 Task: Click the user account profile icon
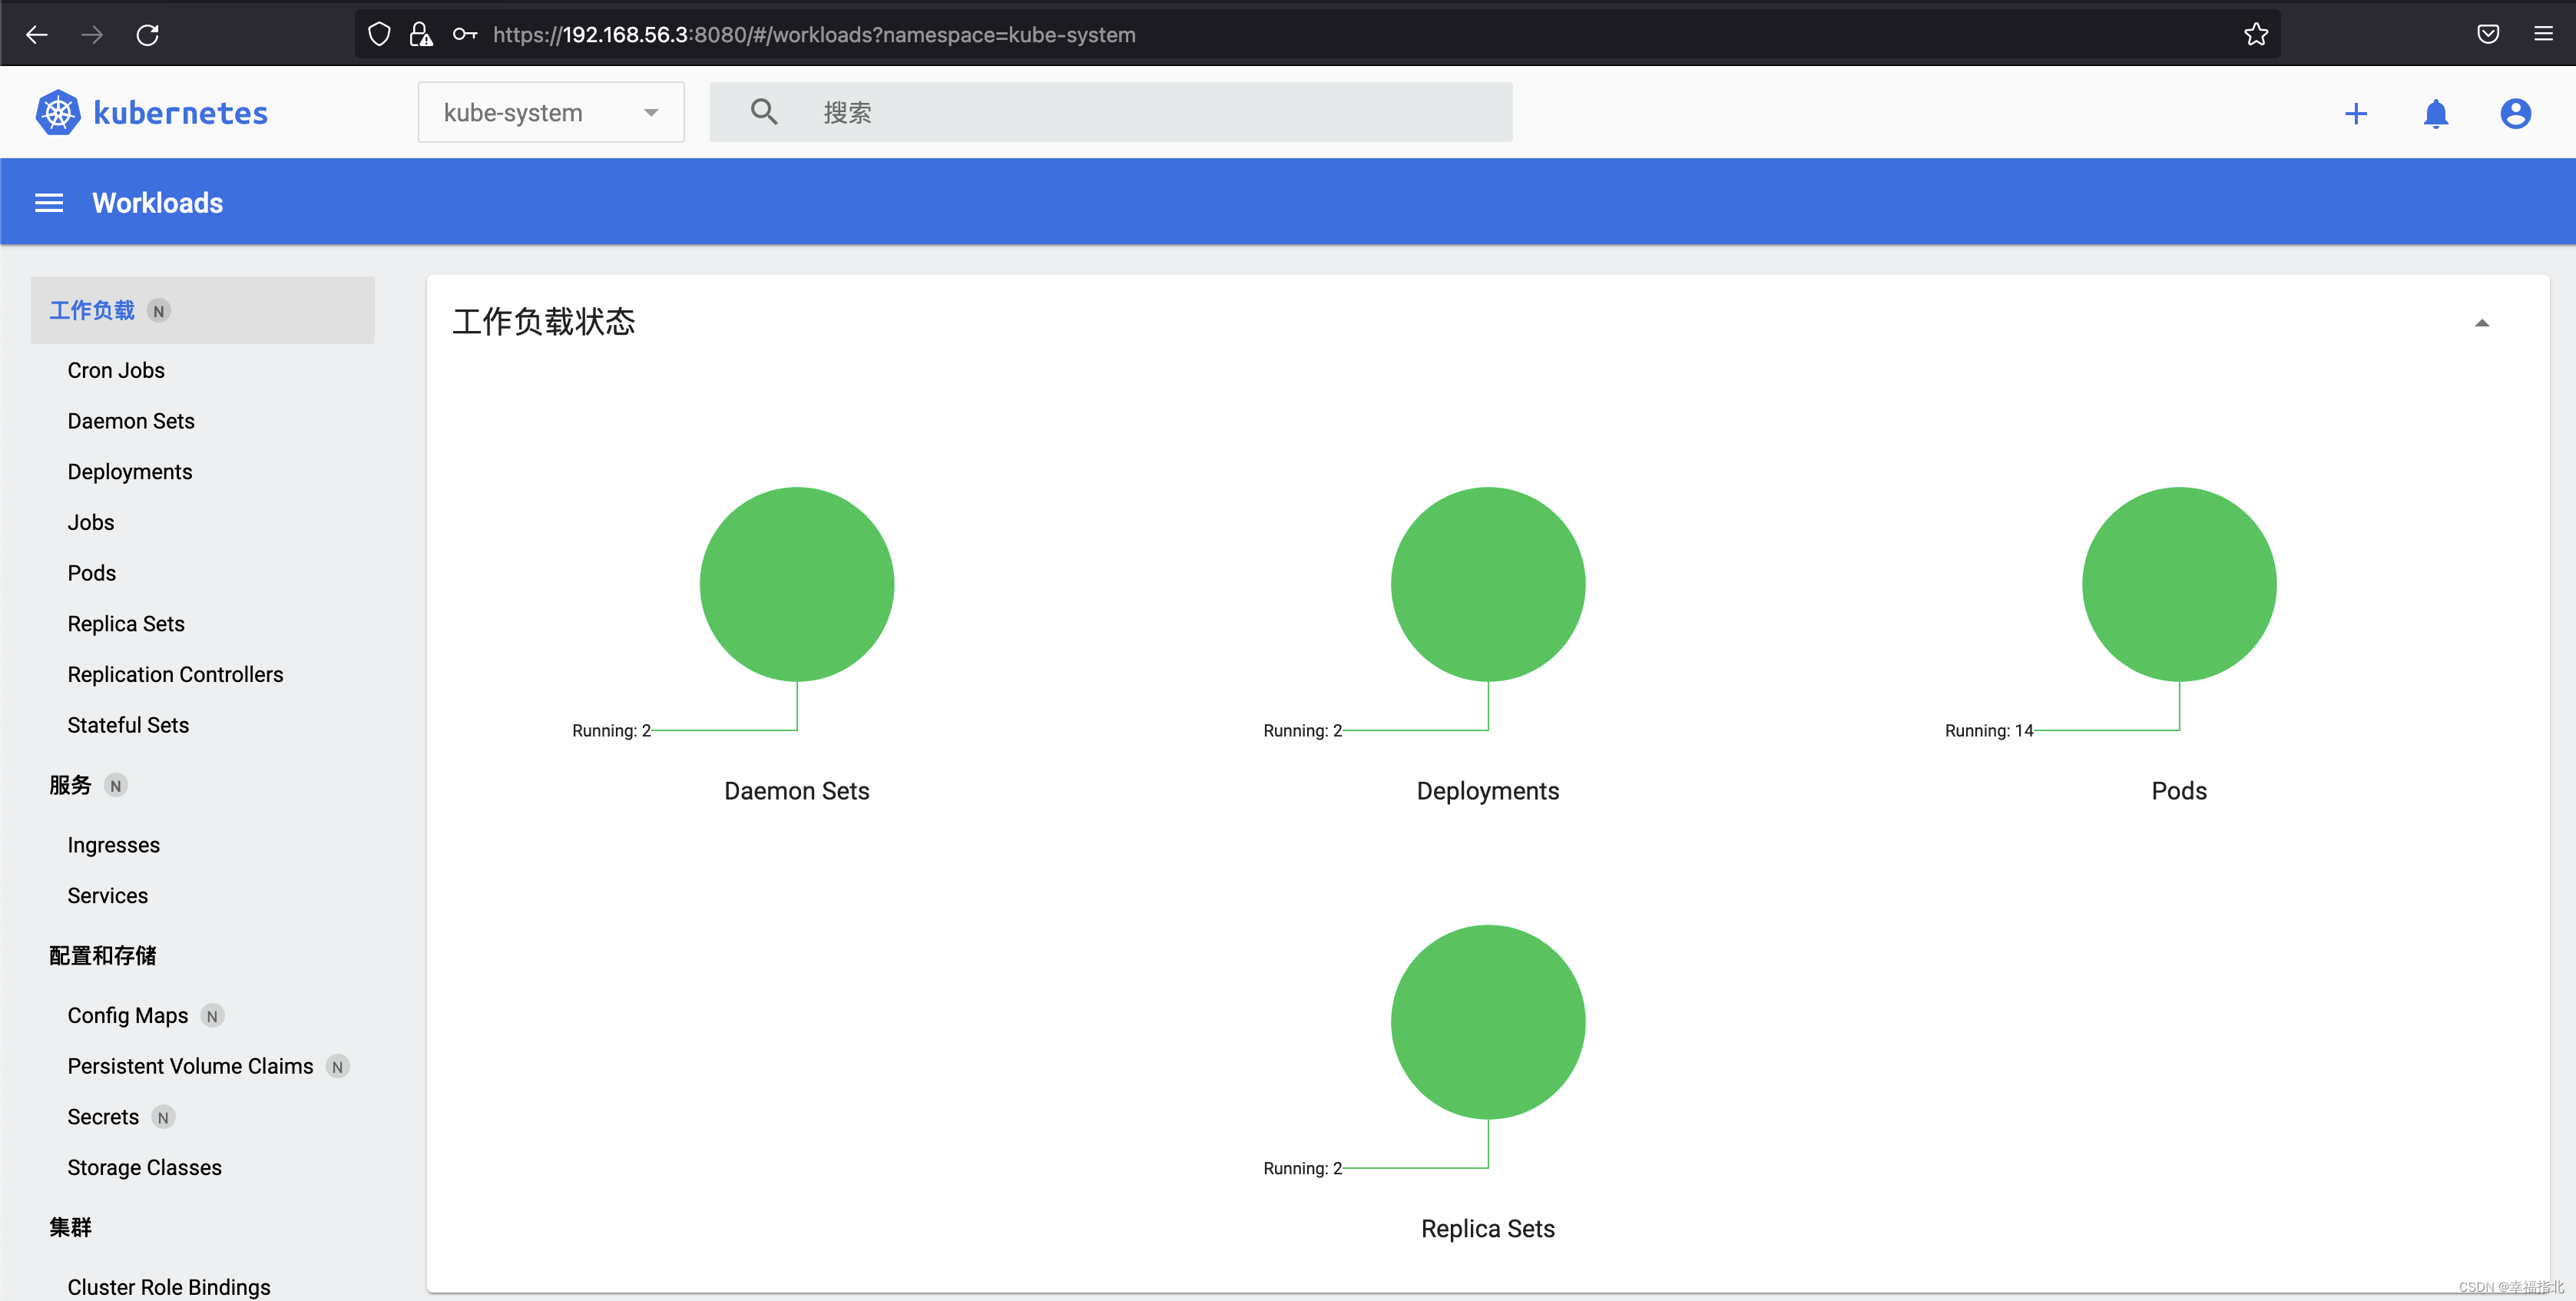point(2516,111)
